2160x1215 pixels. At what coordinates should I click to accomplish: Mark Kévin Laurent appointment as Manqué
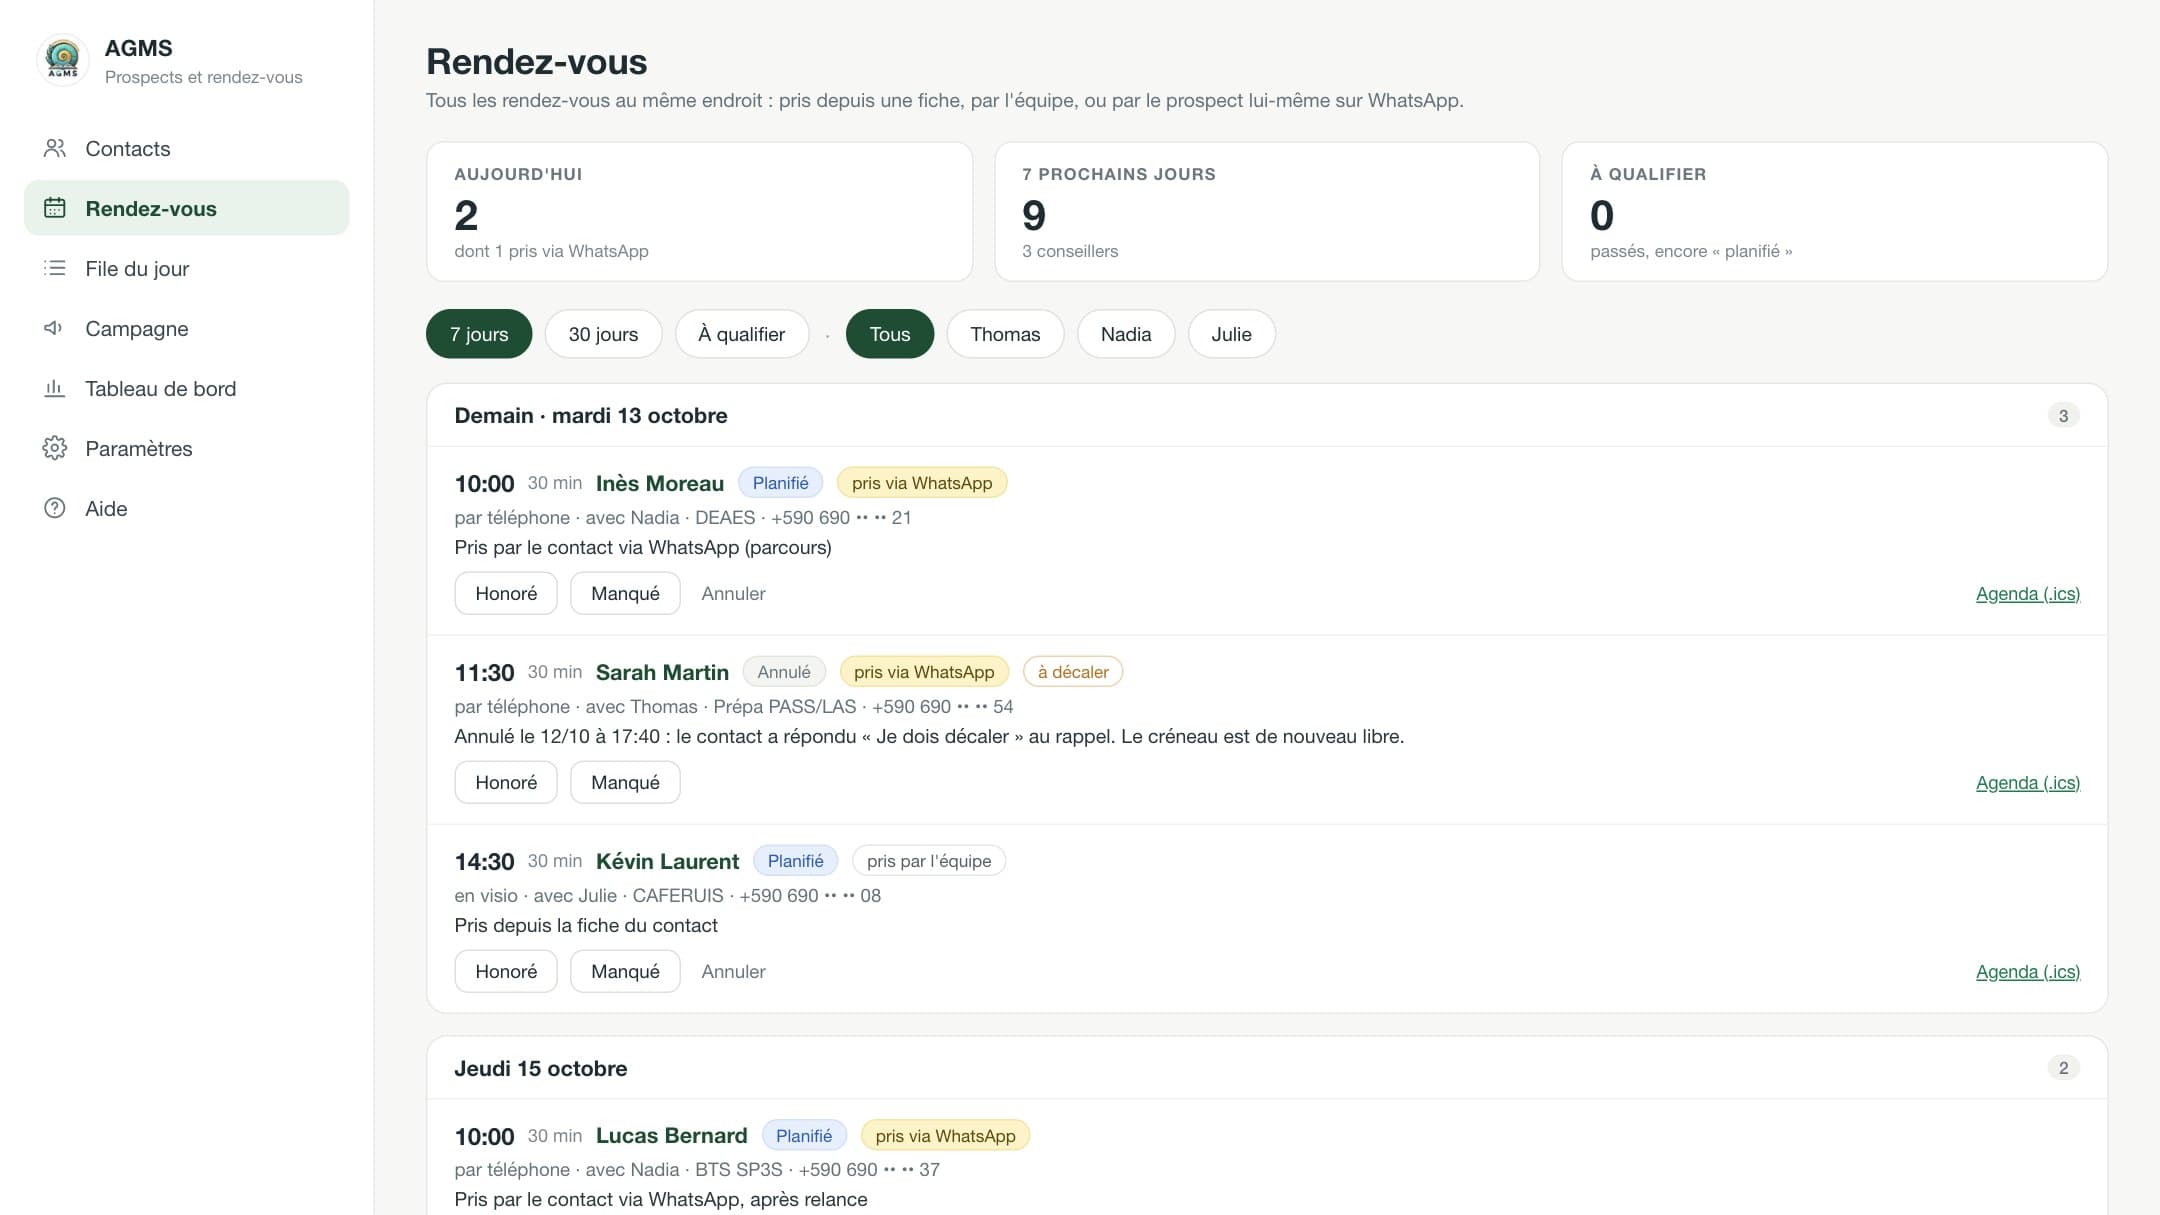coord(625,971)
